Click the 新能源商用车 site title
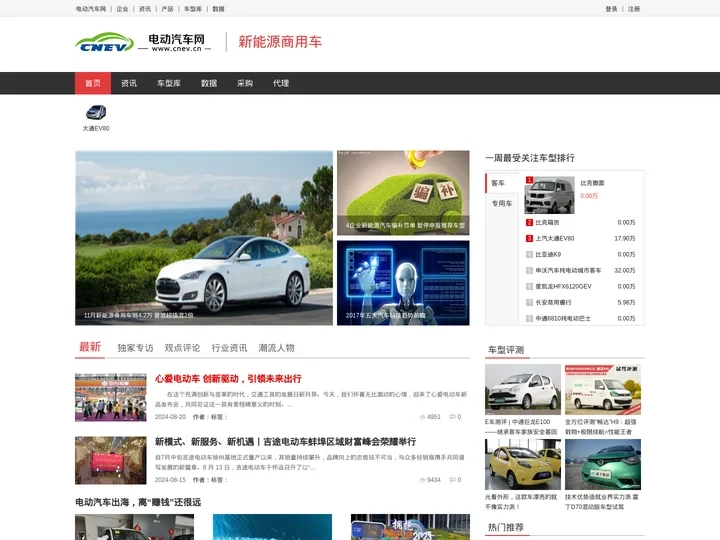The height and width of the screenshot is (540, 720). tap(280, 42)
